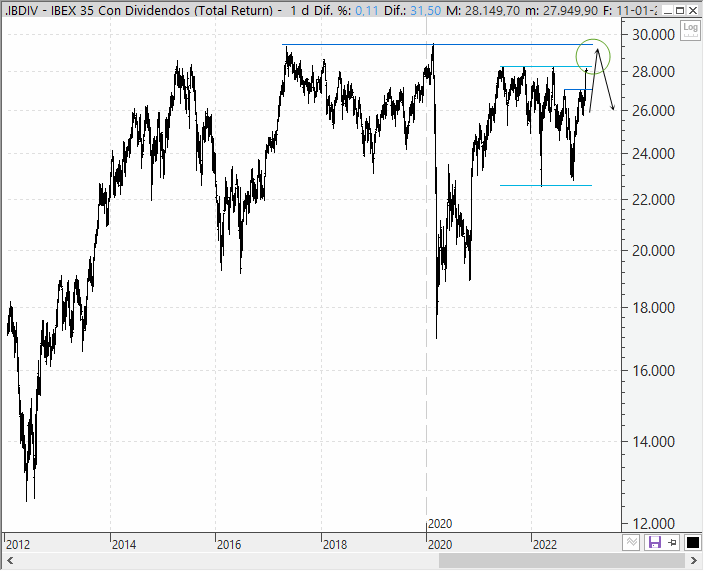This screenshot has width=704, height=571.
Task: Click the 22.000 price axis label
Action: tap(653, 199)
